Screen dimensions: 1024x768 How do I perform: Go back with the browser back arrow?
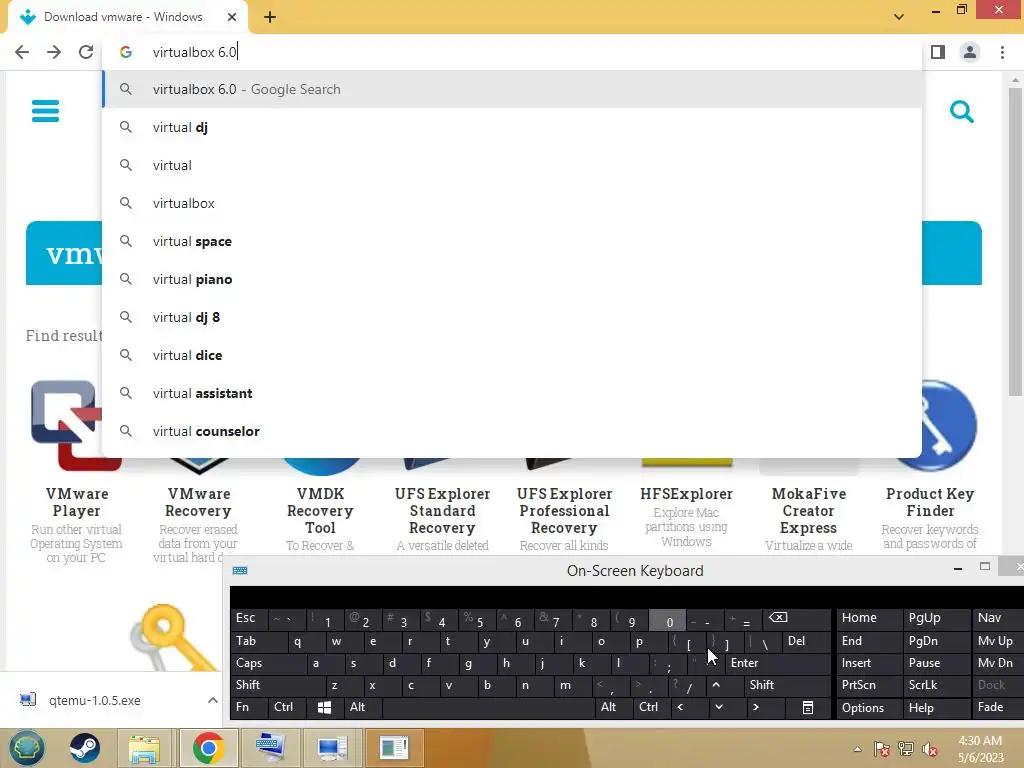pos(22,52)
